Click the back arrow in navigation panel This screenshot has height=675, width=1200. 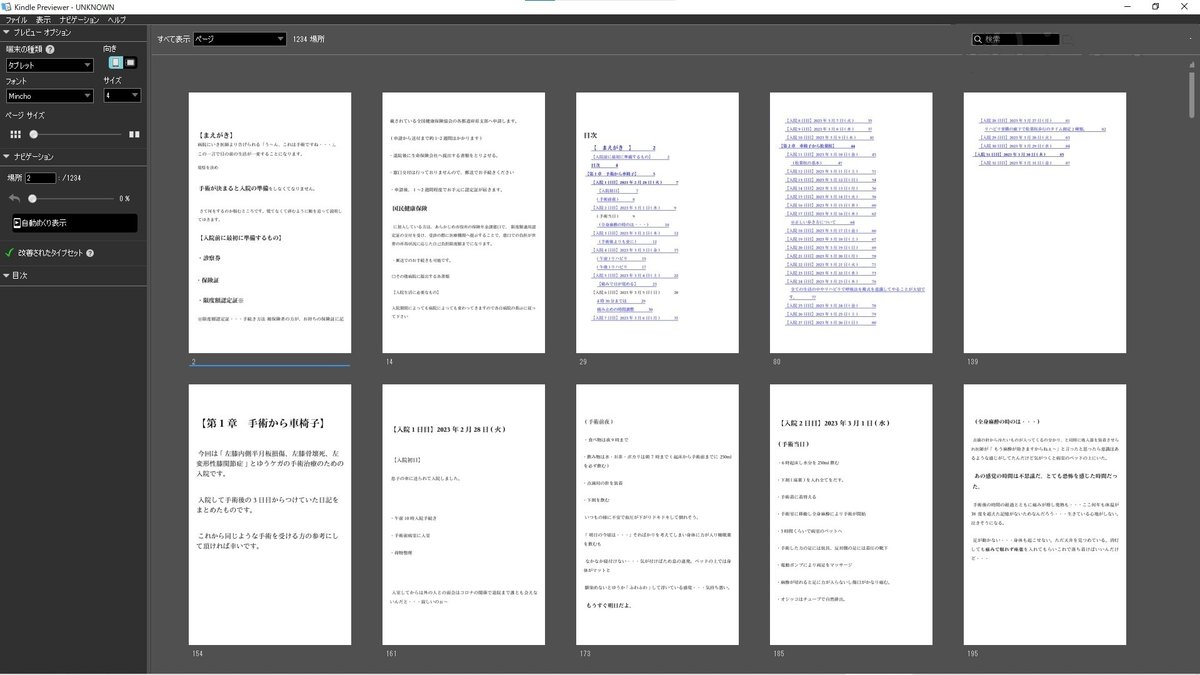[16, 198]
